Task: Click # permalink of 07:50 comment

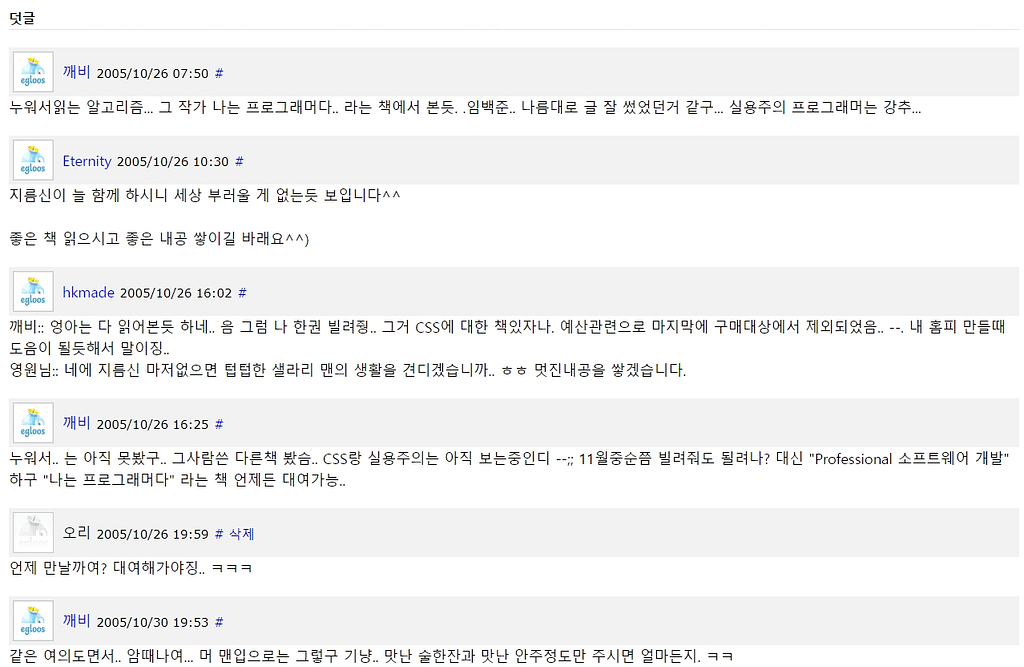Action: 219,73
